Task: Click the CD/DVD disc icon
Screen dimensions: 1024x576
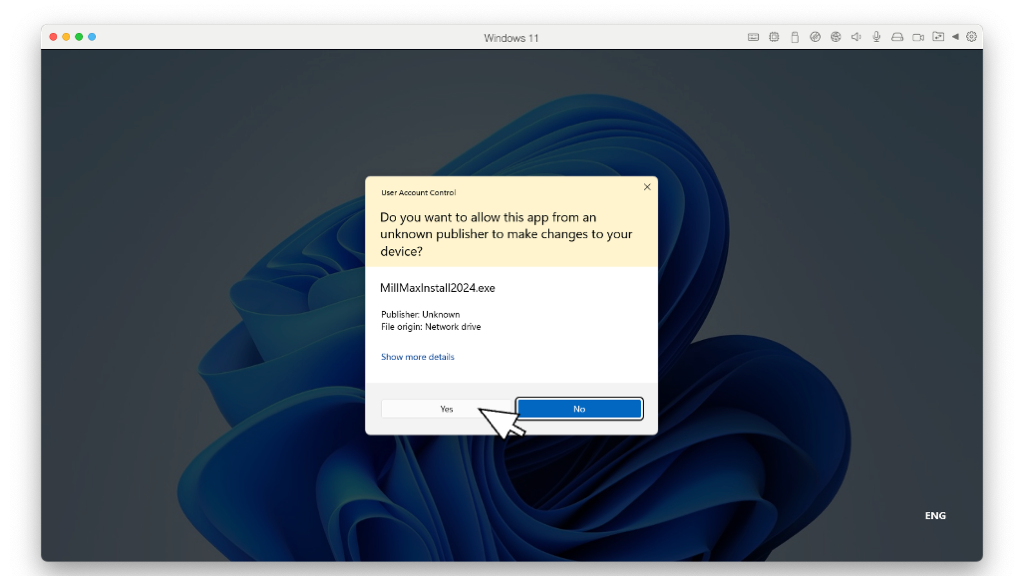Action: click(815, 37)
